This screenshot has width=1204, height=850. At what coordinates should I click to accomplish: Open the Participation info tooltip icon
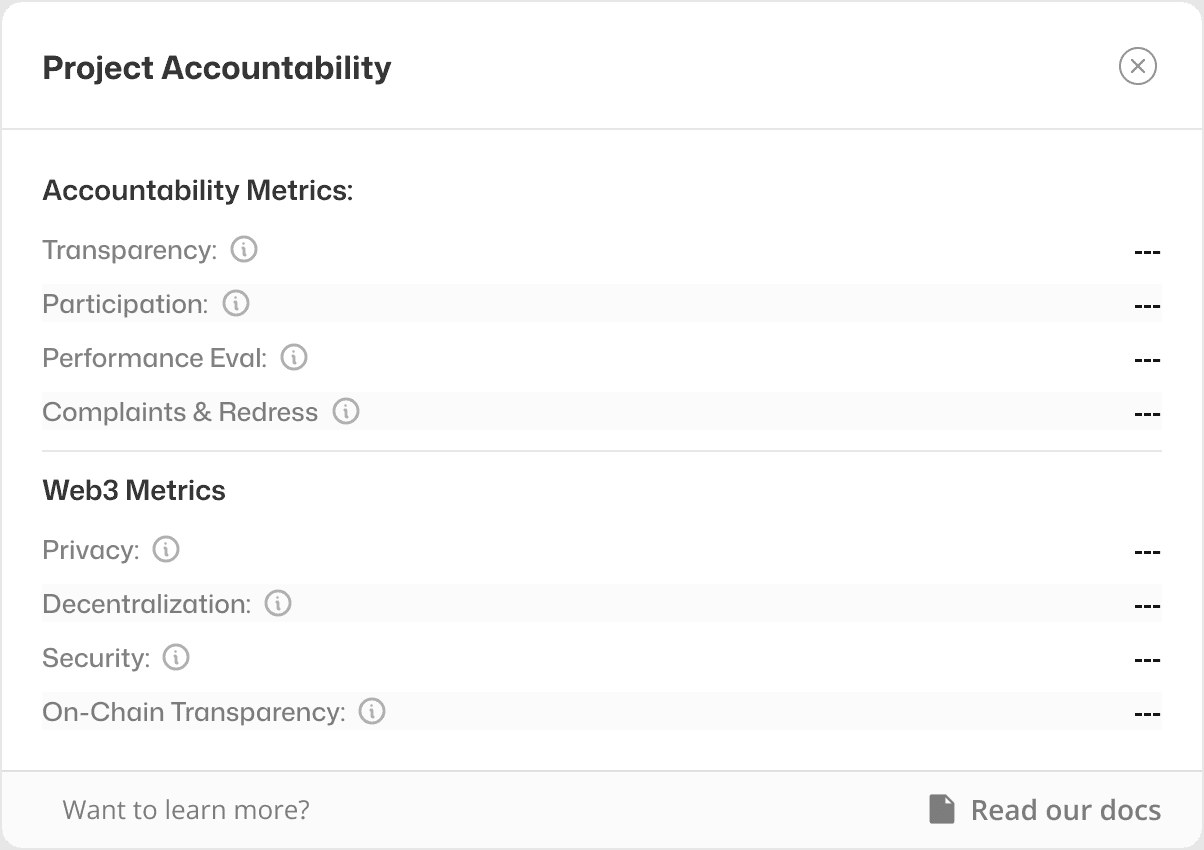coord(236,303)
